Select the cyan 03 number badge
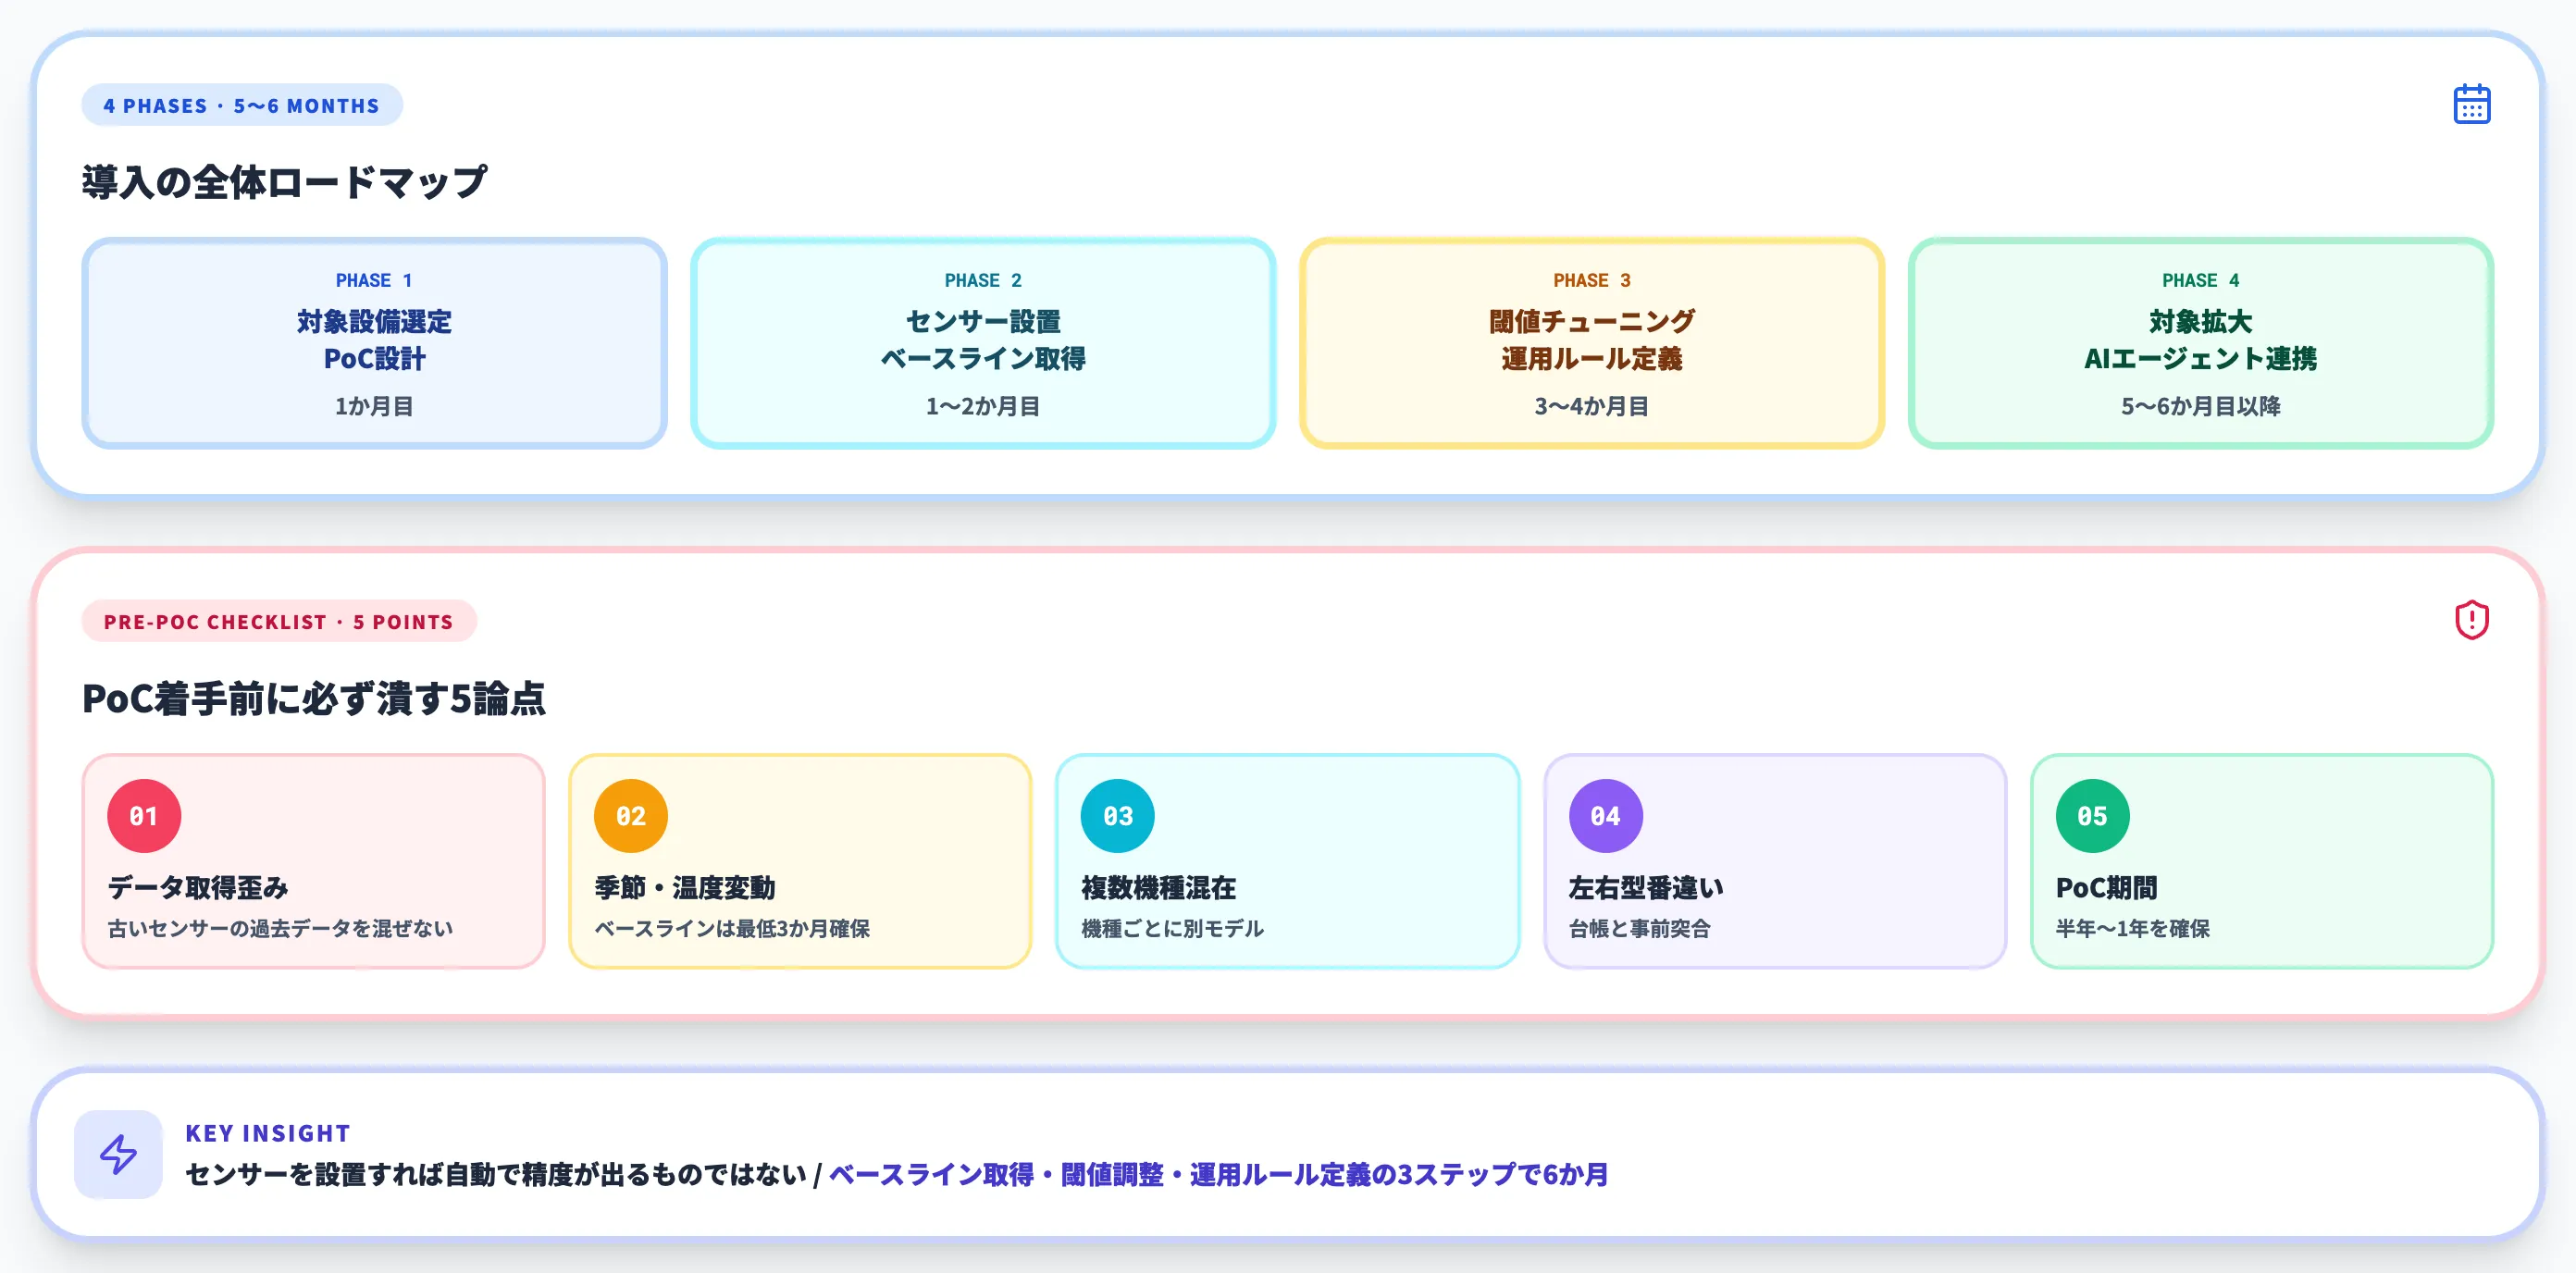Screen dimensions: 2576x1273 pos(1118,816)
